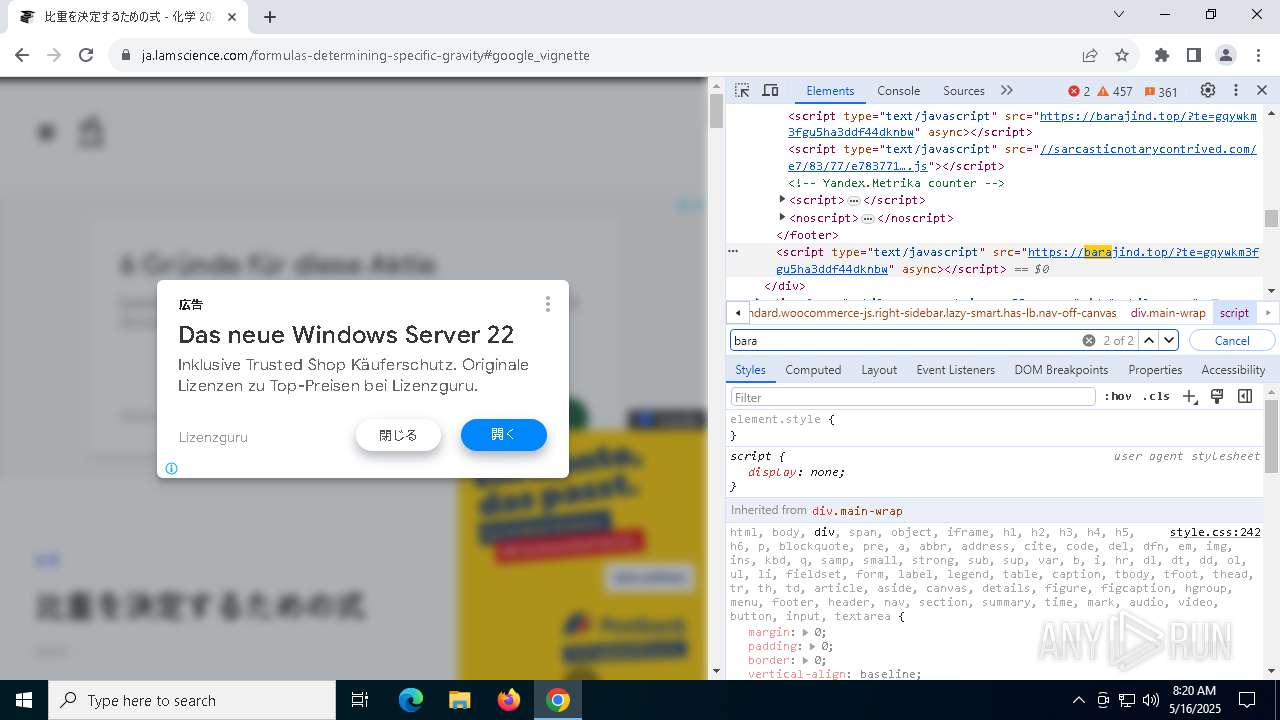Add a new style rule with plus icon
This screenshot has height=720, width=1280.
click(1189, 397)
